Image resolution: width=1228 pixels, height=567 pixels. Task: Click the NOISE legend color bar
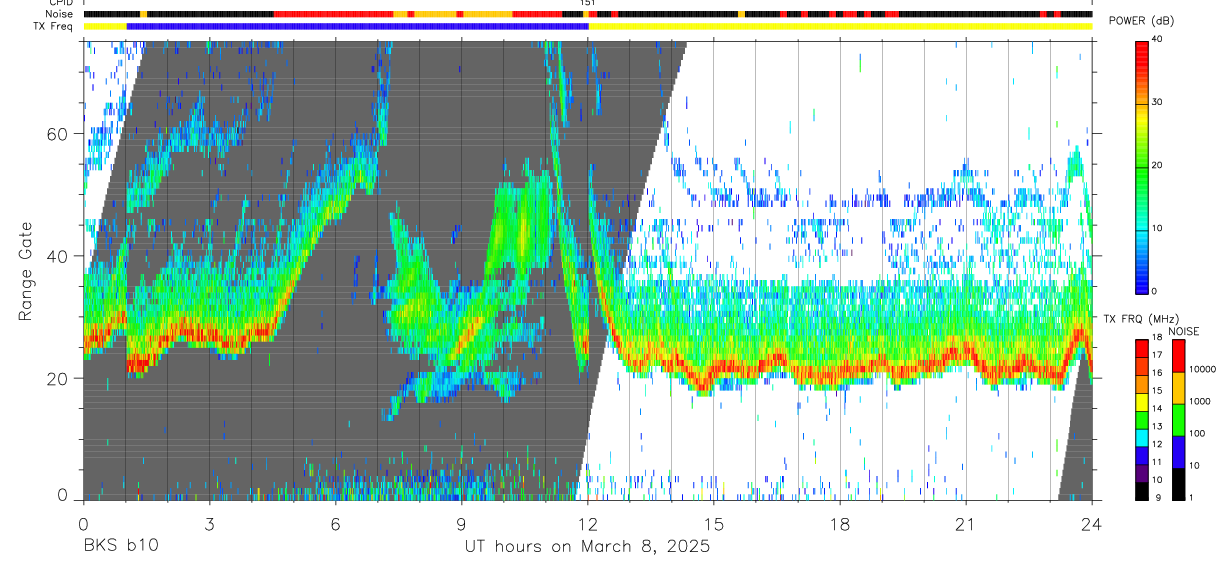click(1179, 419)
